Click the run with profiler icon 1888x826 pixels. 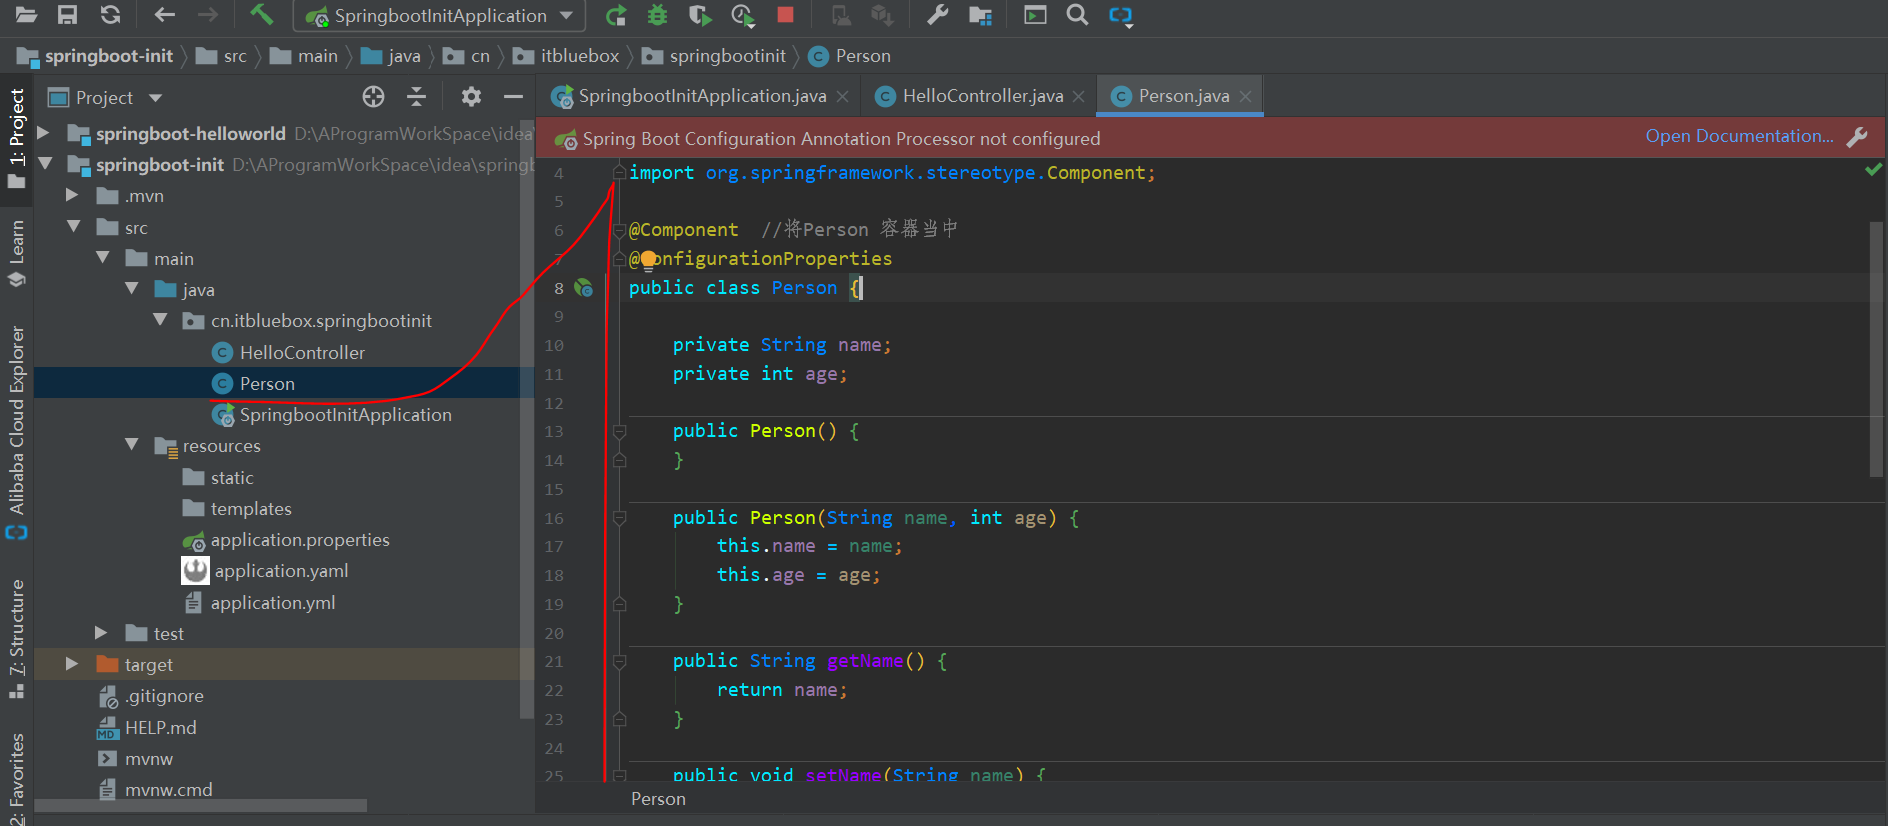[x=743, y=15]
